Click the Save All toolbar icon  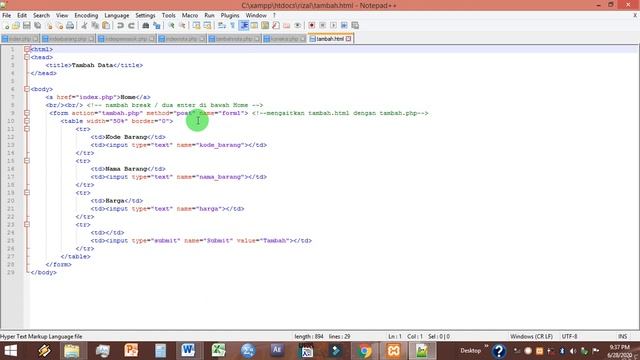pyautogui.click(x=38, y=25)
